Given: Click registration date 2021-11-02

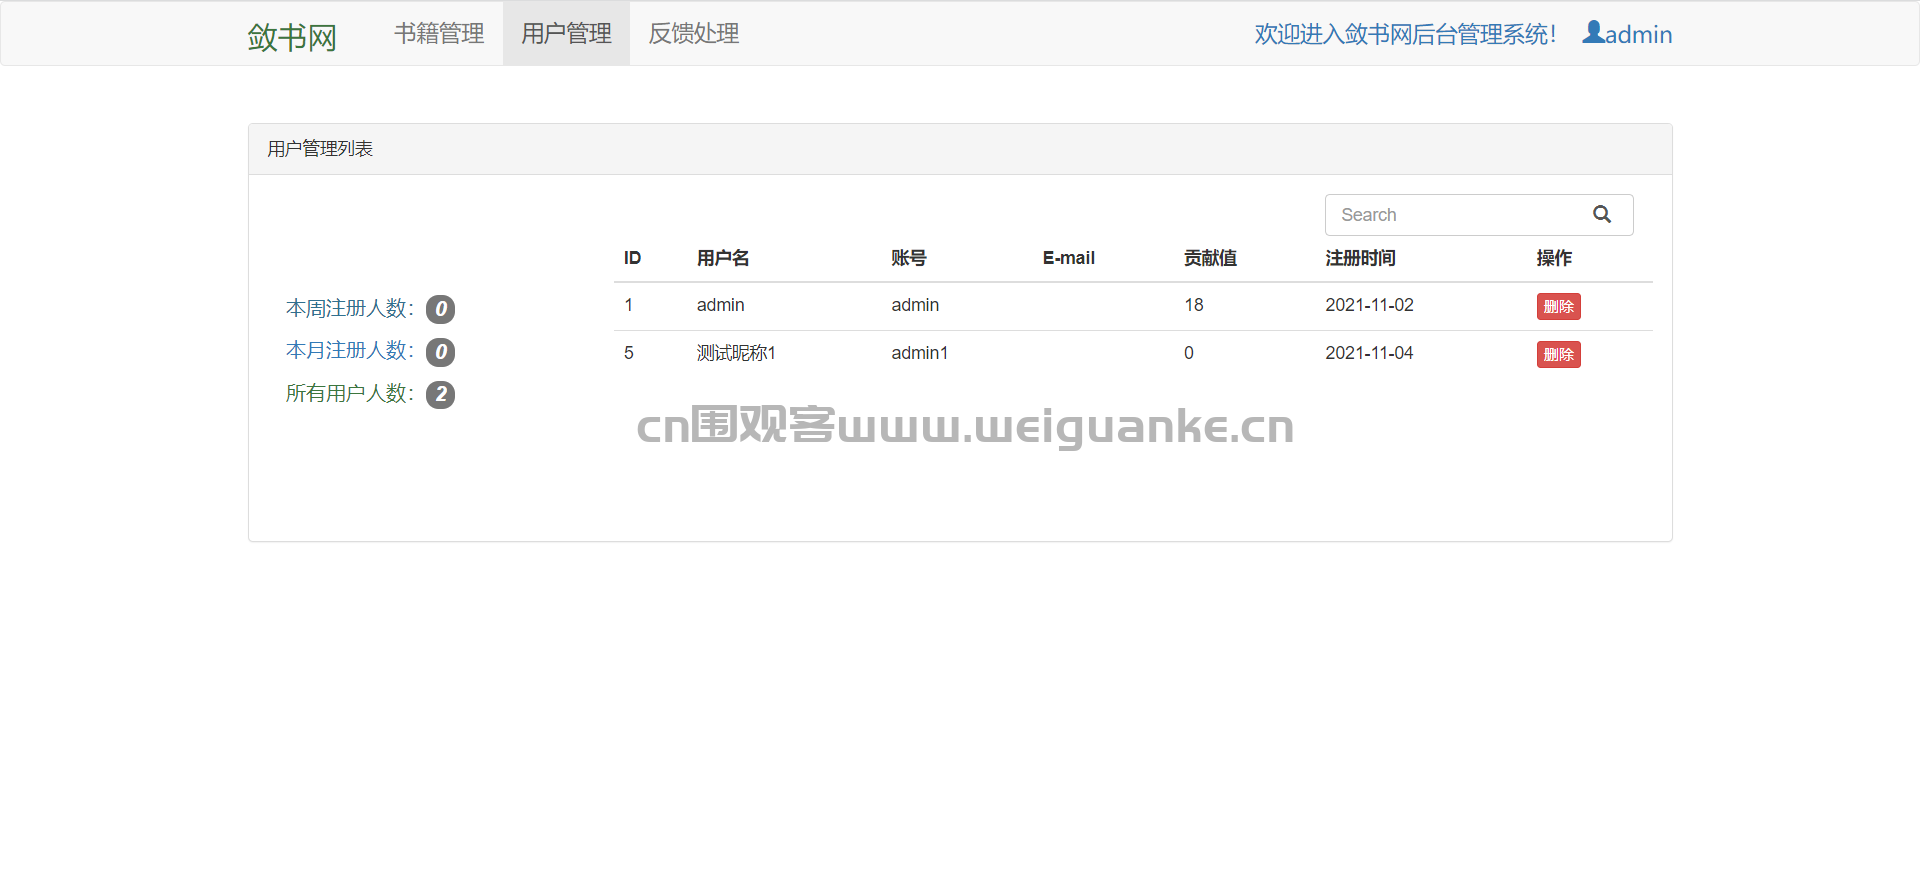Looking at the screenshot, I should 1369,305.
